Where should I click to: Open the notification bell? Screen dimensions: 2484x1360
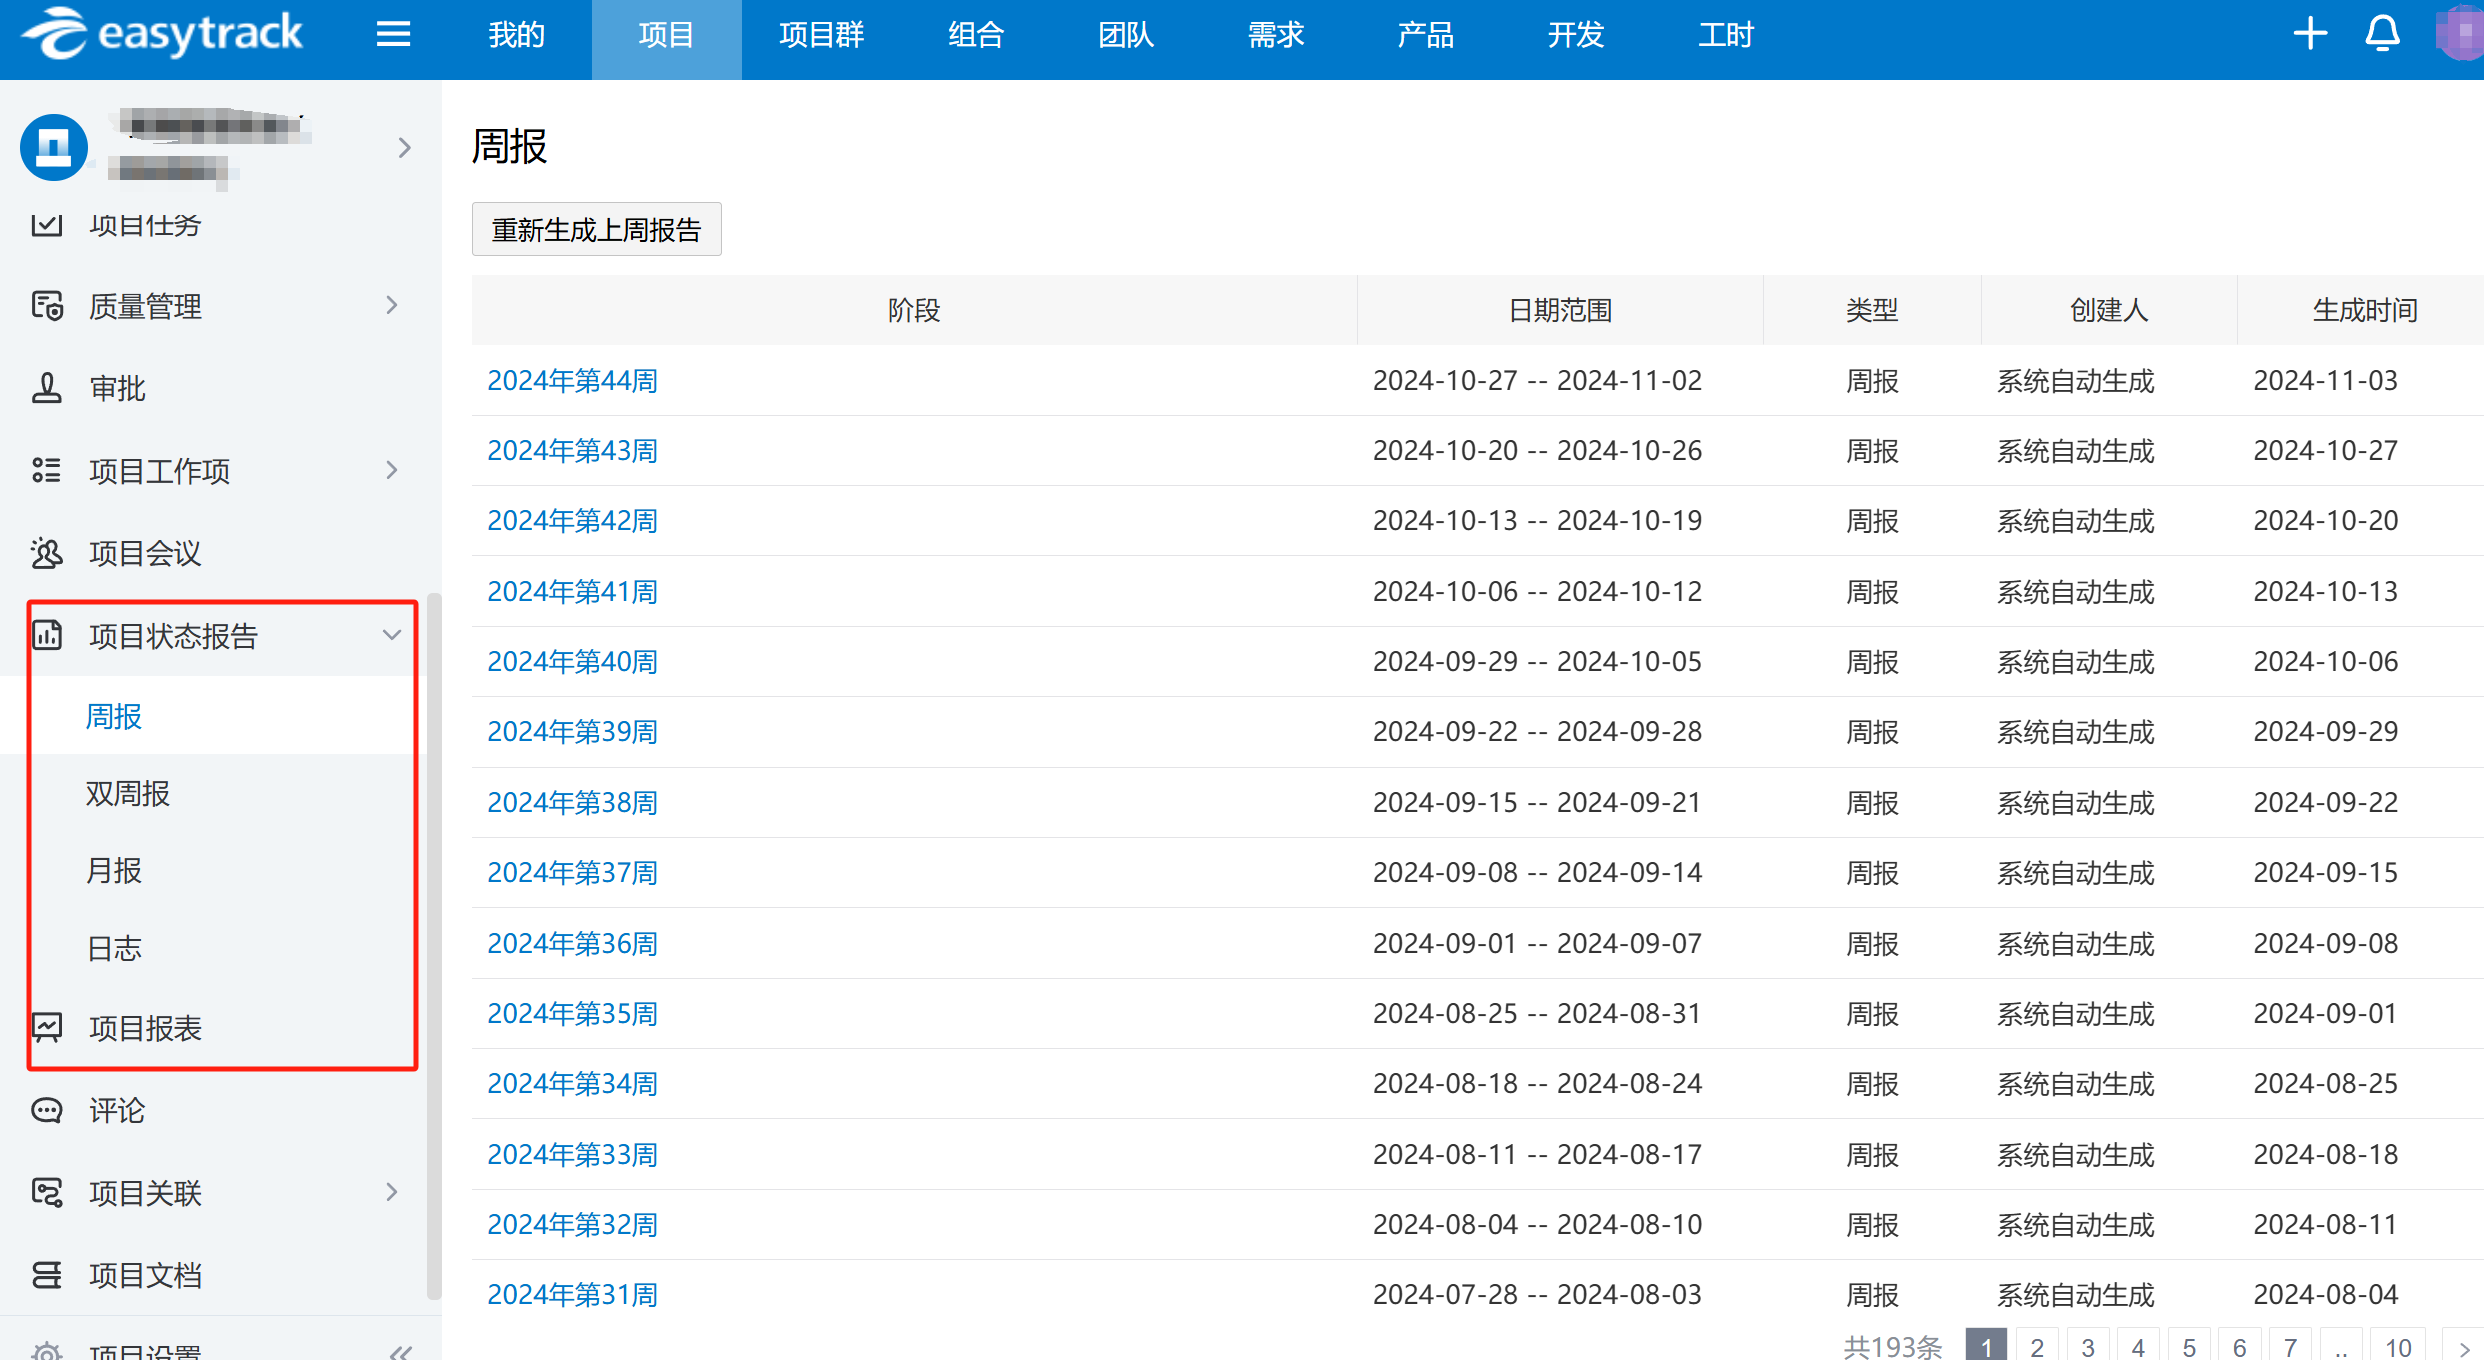pos(2382,34)
